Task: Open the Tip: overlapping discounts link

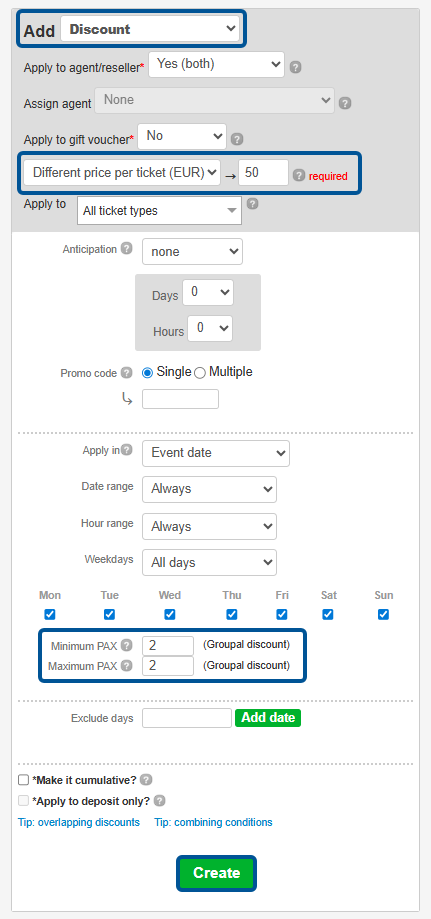Action: 79,822
